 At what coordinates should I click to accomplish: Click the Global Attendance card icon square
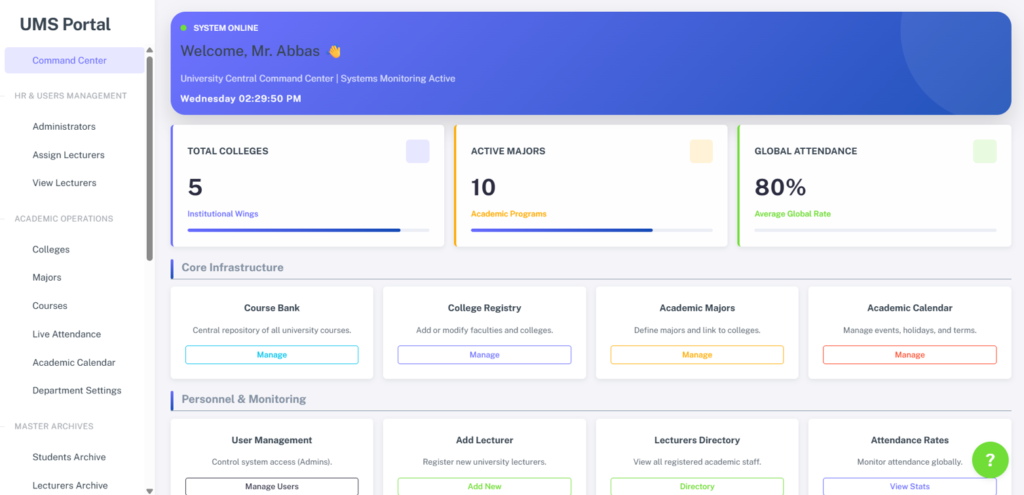984,151
